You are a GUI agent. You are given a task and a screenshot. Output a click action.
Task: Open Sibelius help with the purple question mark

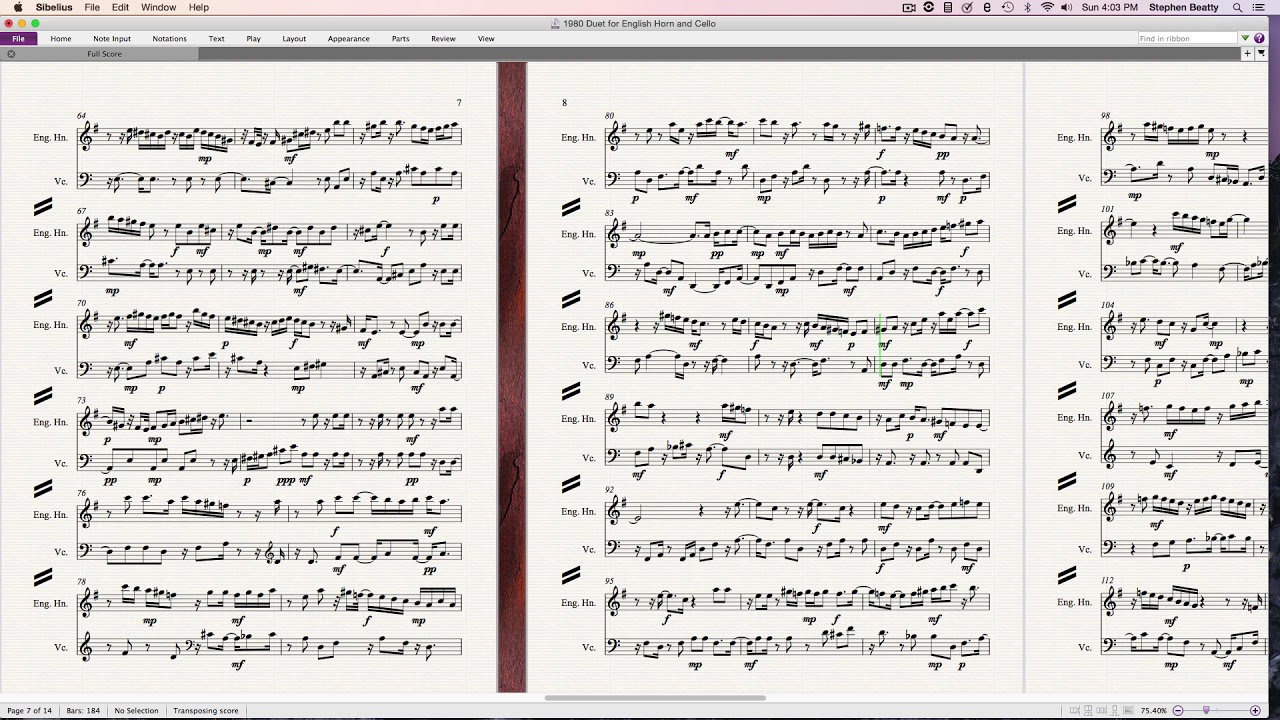click(x=1259, y=38)
